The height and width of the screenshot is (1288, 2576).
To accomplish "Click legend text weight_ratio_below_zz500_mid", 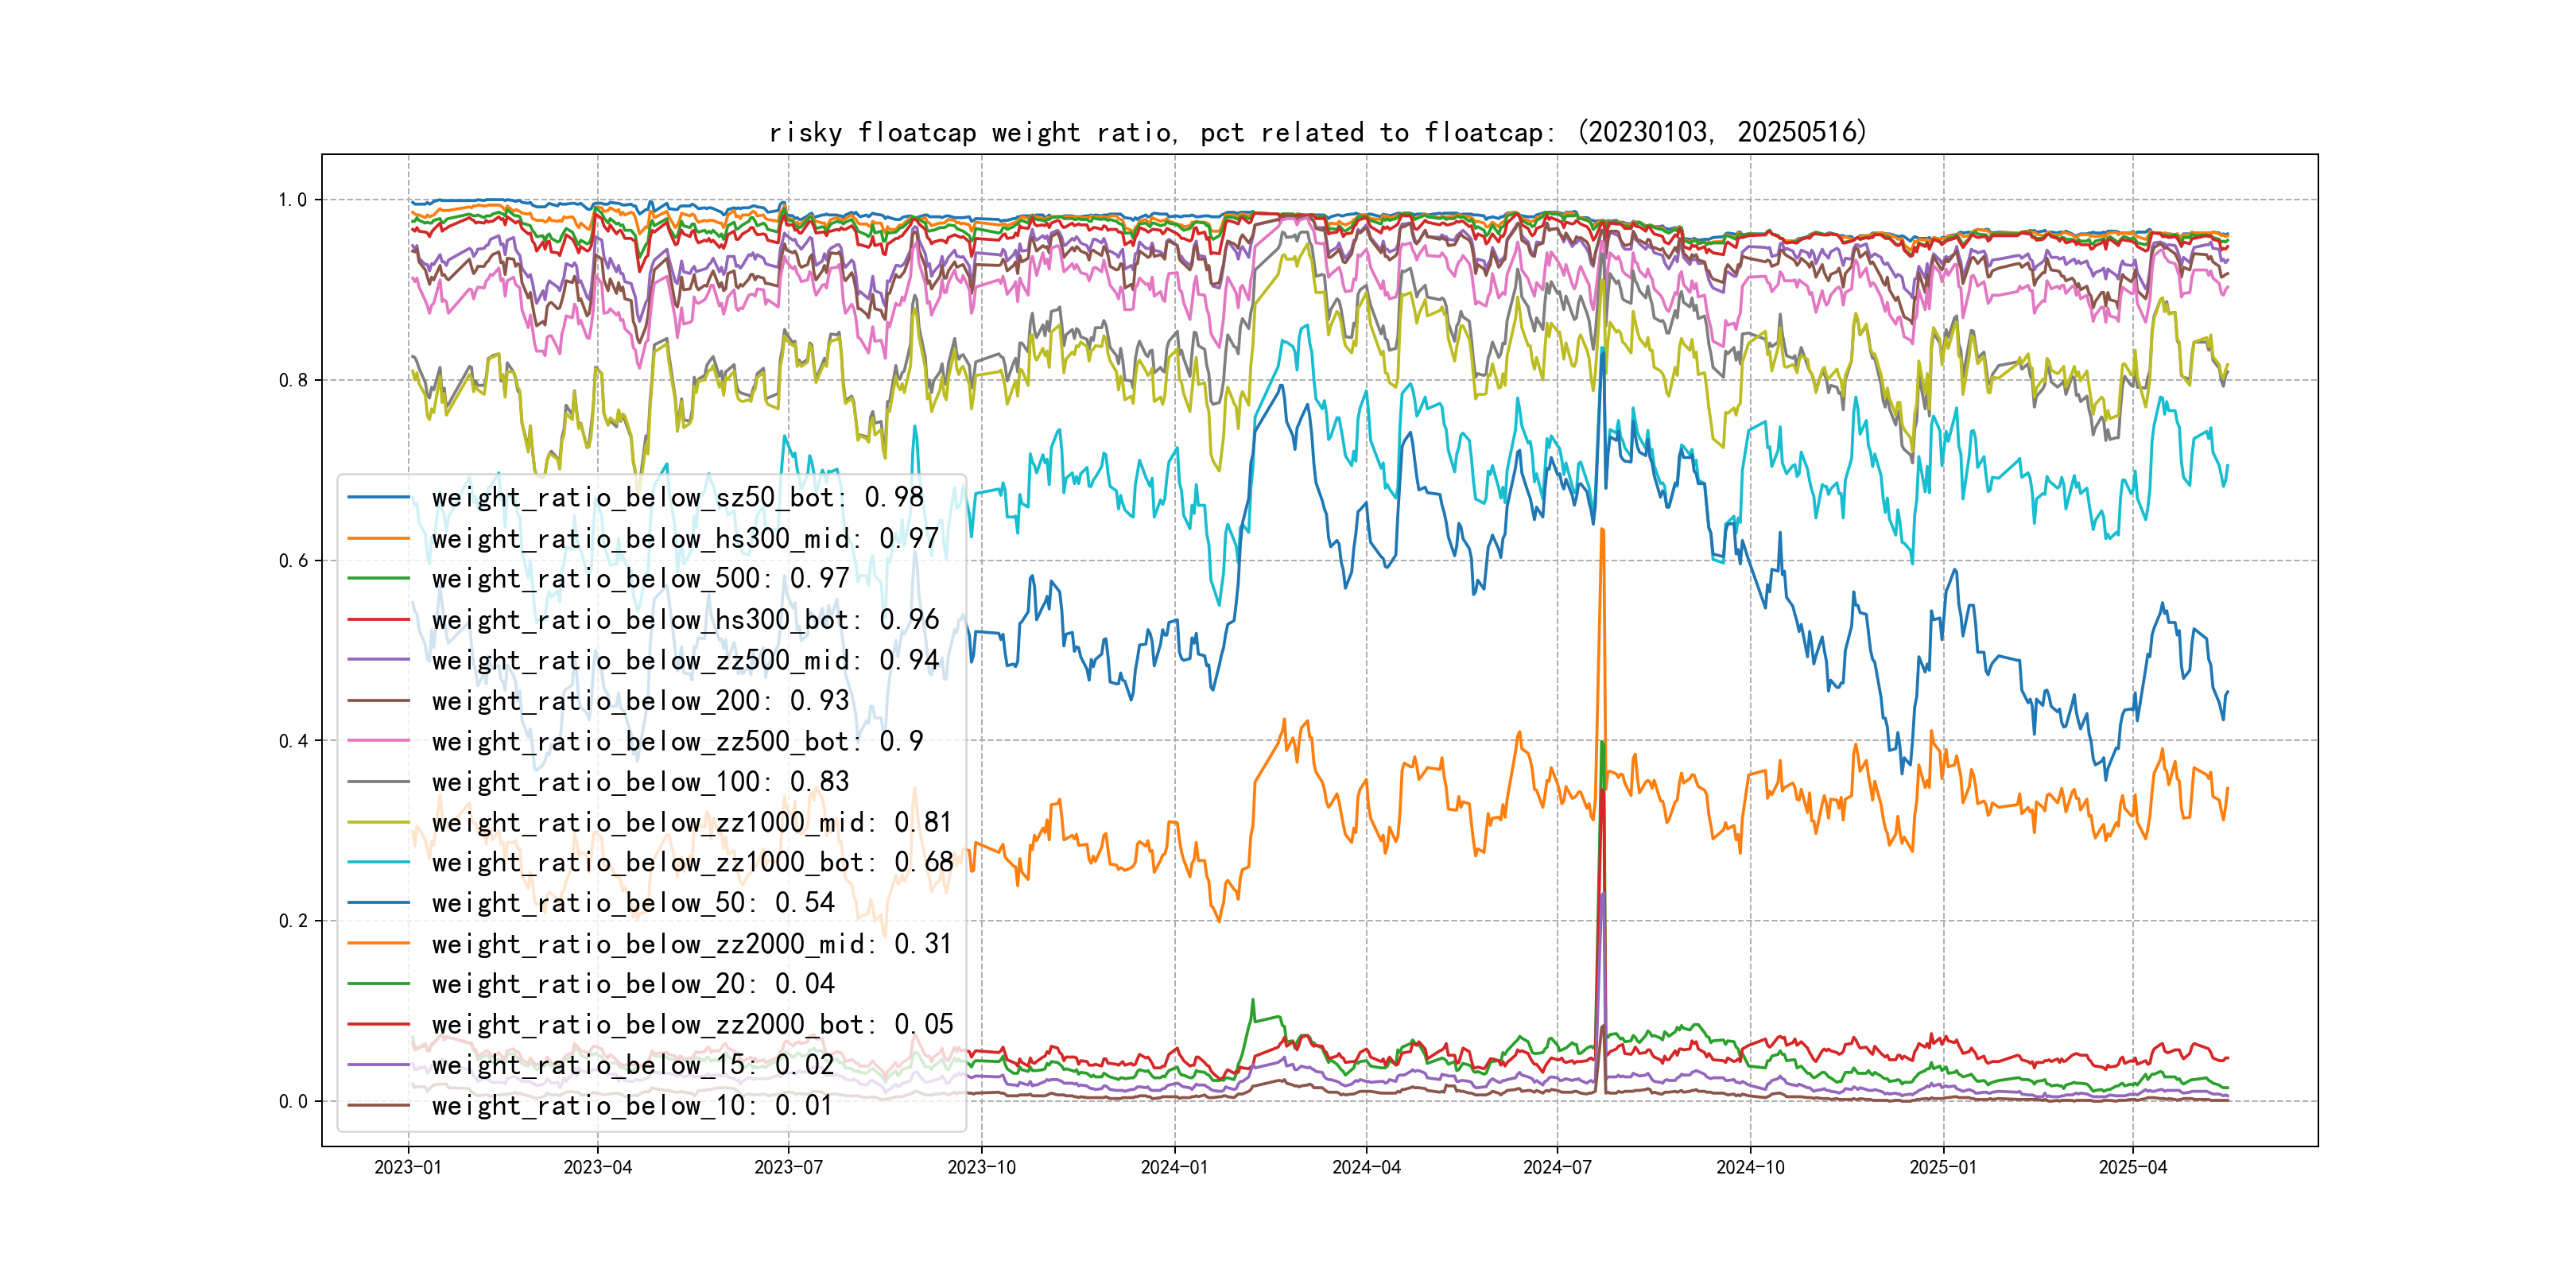I will [x=685, y=660].
